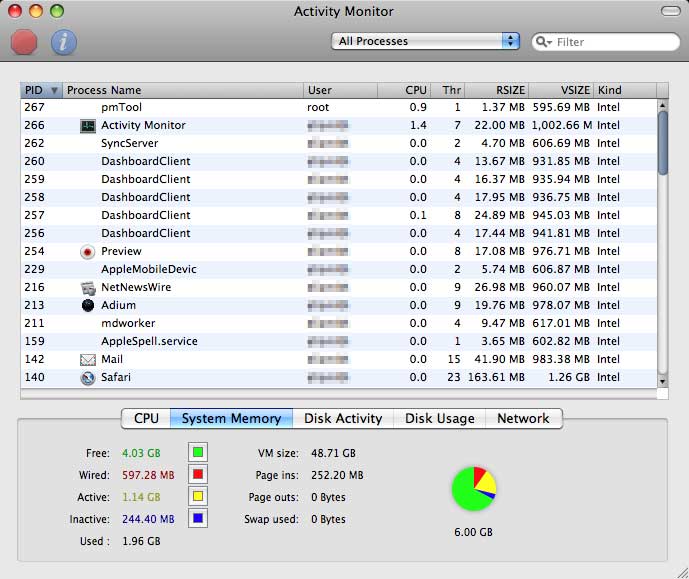Sort by CPU column header

pyautogui.click(x=404, y=90)
